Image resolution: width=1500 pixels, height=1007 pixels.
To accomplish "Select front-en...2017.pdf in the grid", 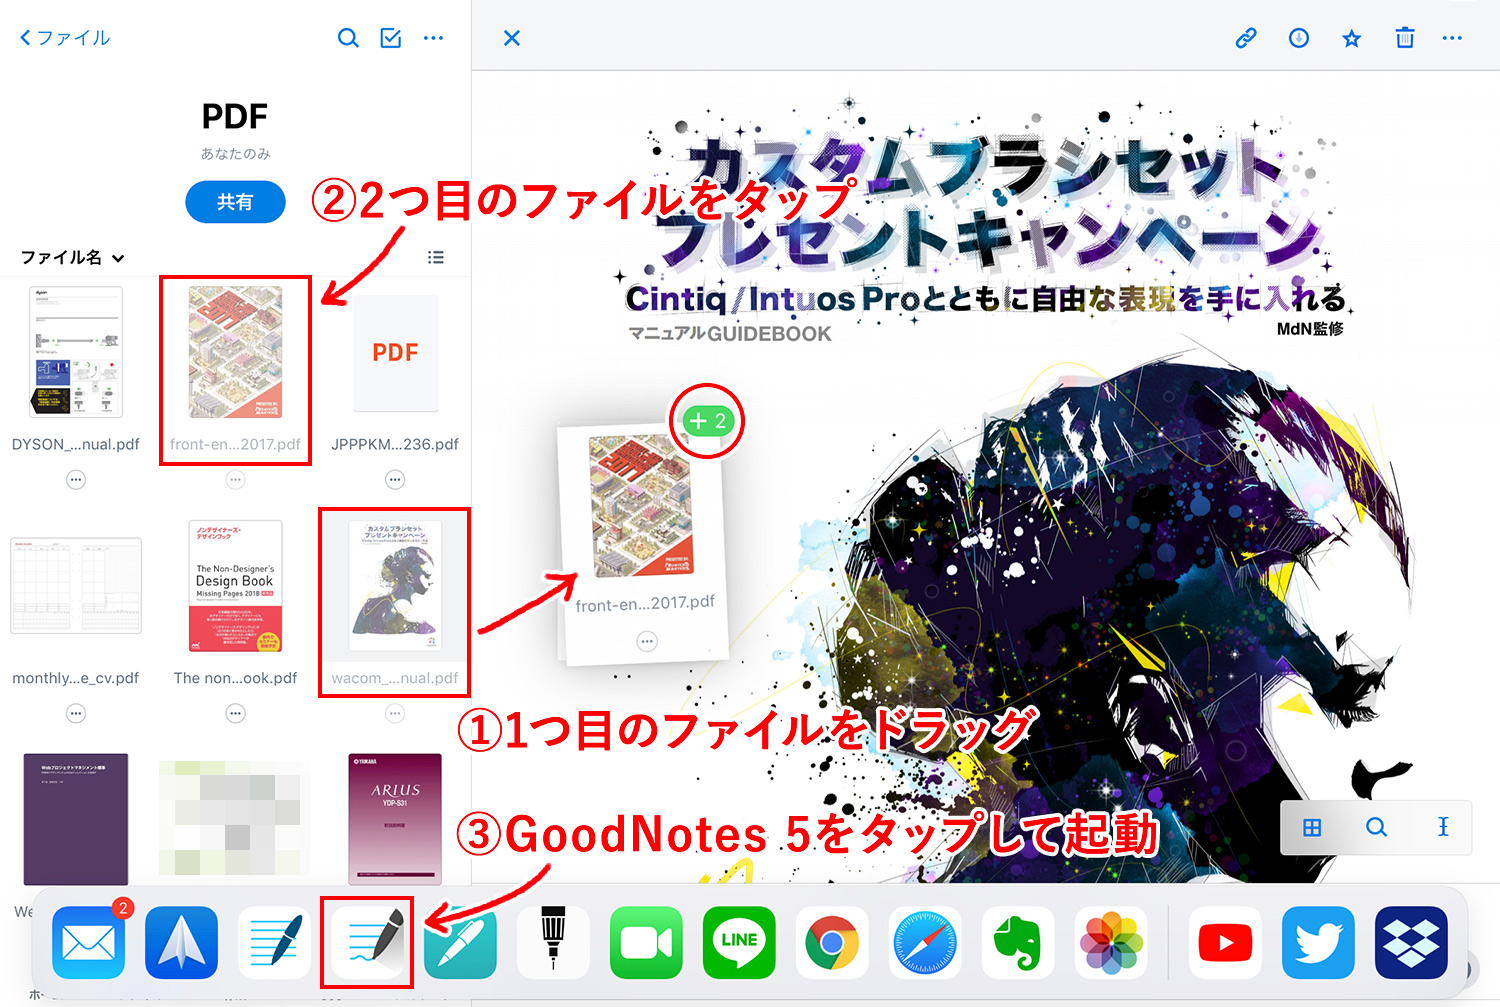I will tap(235, 352).
